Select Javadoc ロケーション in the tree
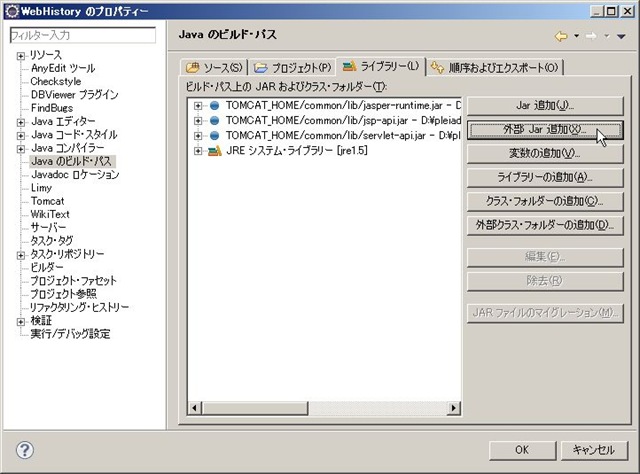 pos(75,175)
